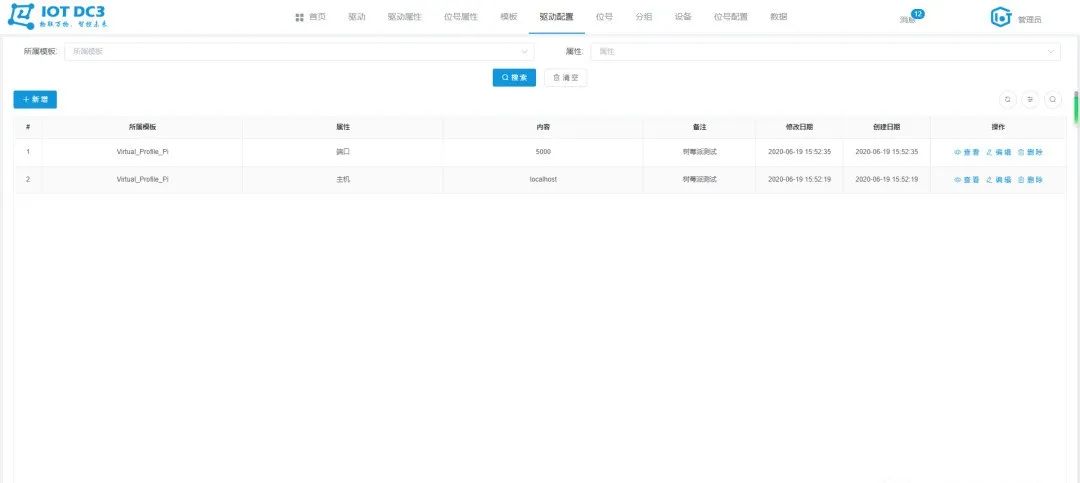Click the blue 搜索 search button
Screen dimensions: 1080x483
click(514, 78)
